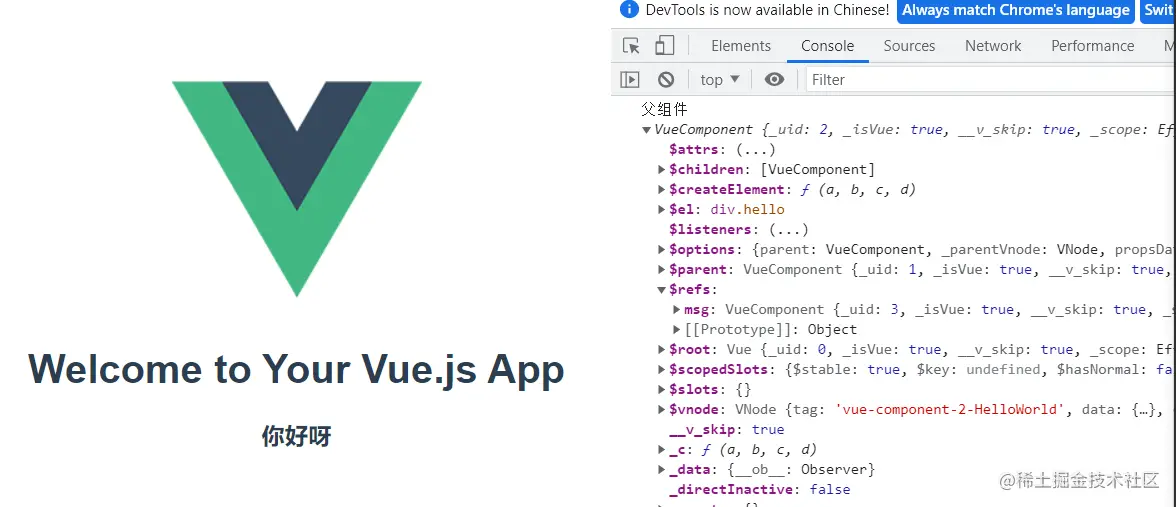Open the top JavaScript context dropdown
The image size is (1176, 507).
[x=720, y=80]
